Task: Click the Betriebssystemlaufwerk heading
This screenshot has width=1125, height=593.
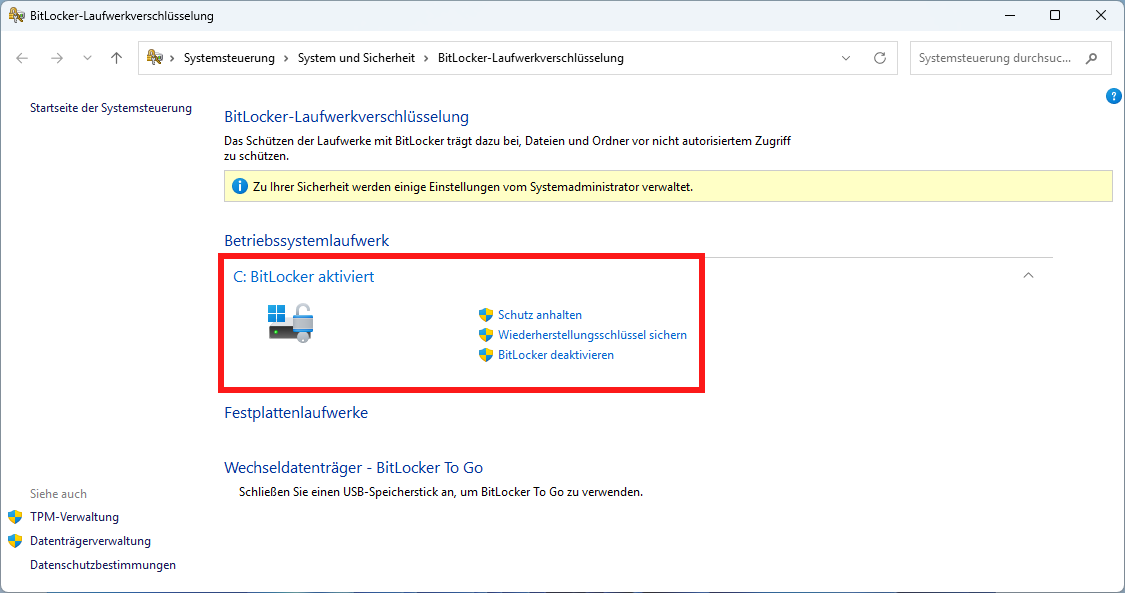Action: [306, 241]
